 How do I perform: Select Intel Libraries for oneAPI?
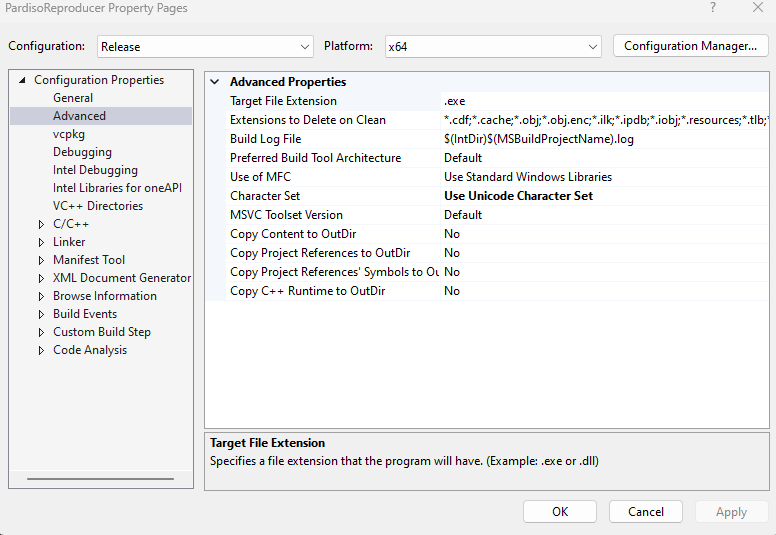117,188
